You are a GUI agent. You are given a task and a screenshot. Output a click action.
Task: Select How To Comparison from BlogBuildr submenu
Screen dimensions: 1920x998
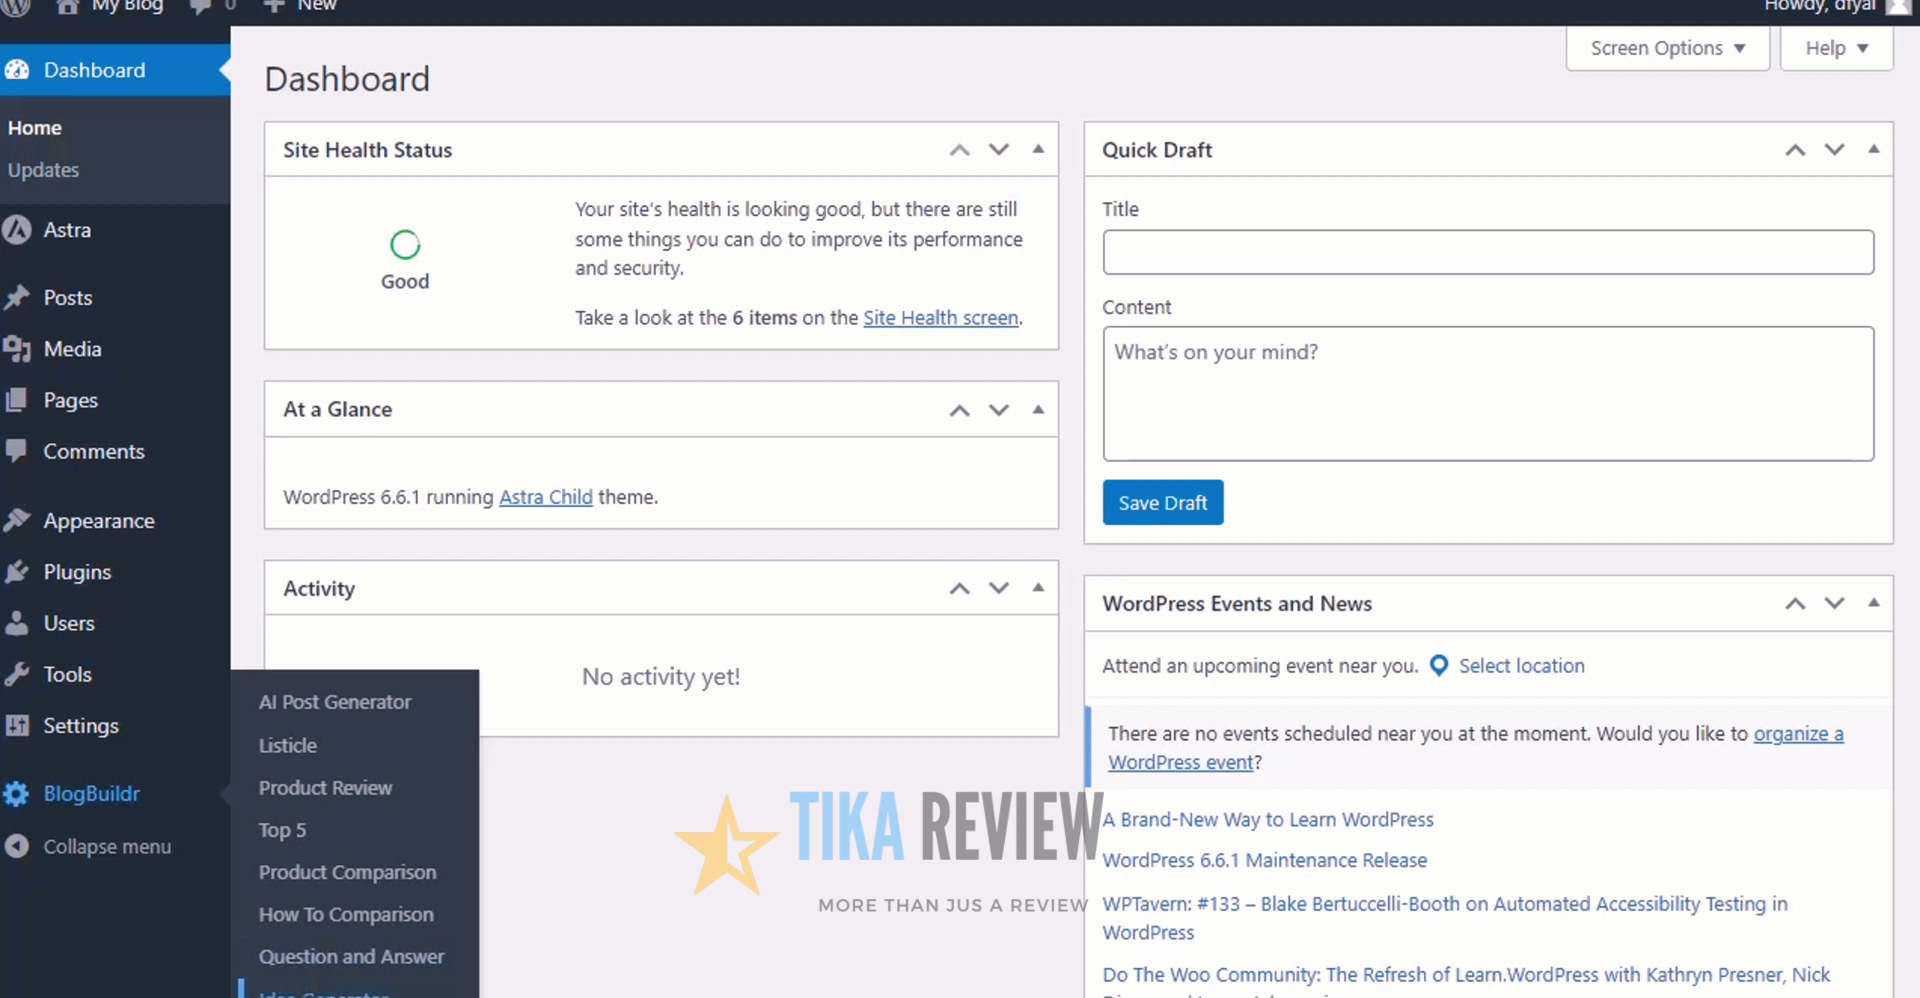coord(346,915)
